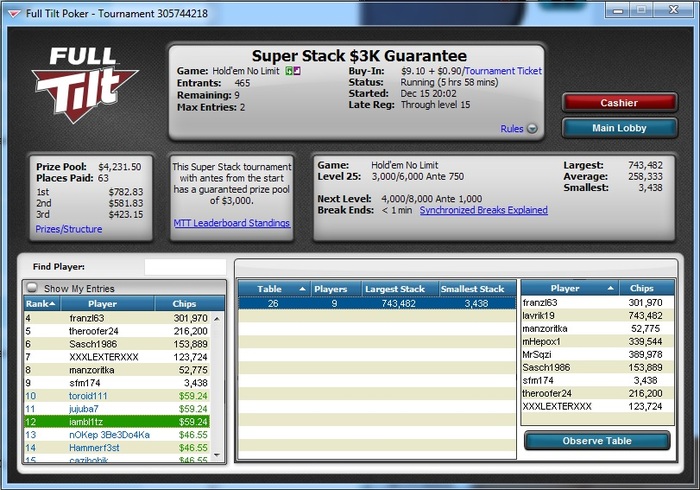
Task: Open the Prizes/Structure link
Action: click(x=69, y=229)
